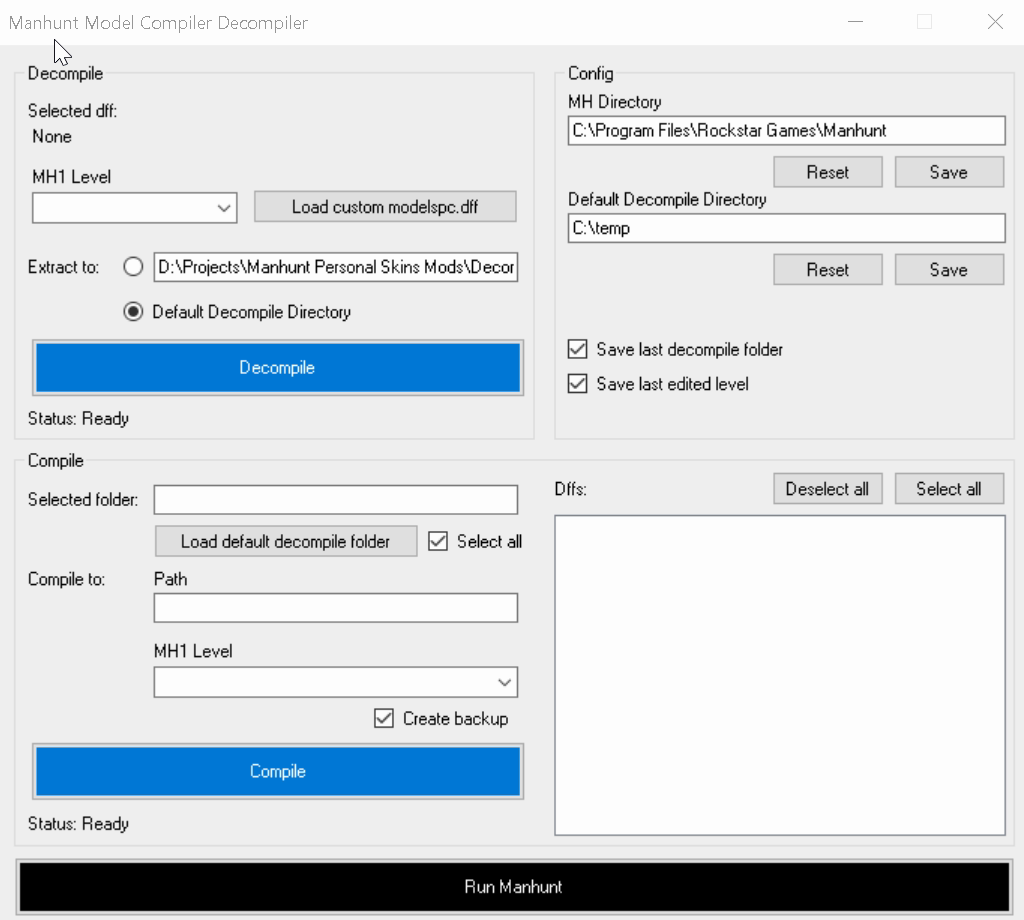Click the MH Directory input field

[786, 131]
